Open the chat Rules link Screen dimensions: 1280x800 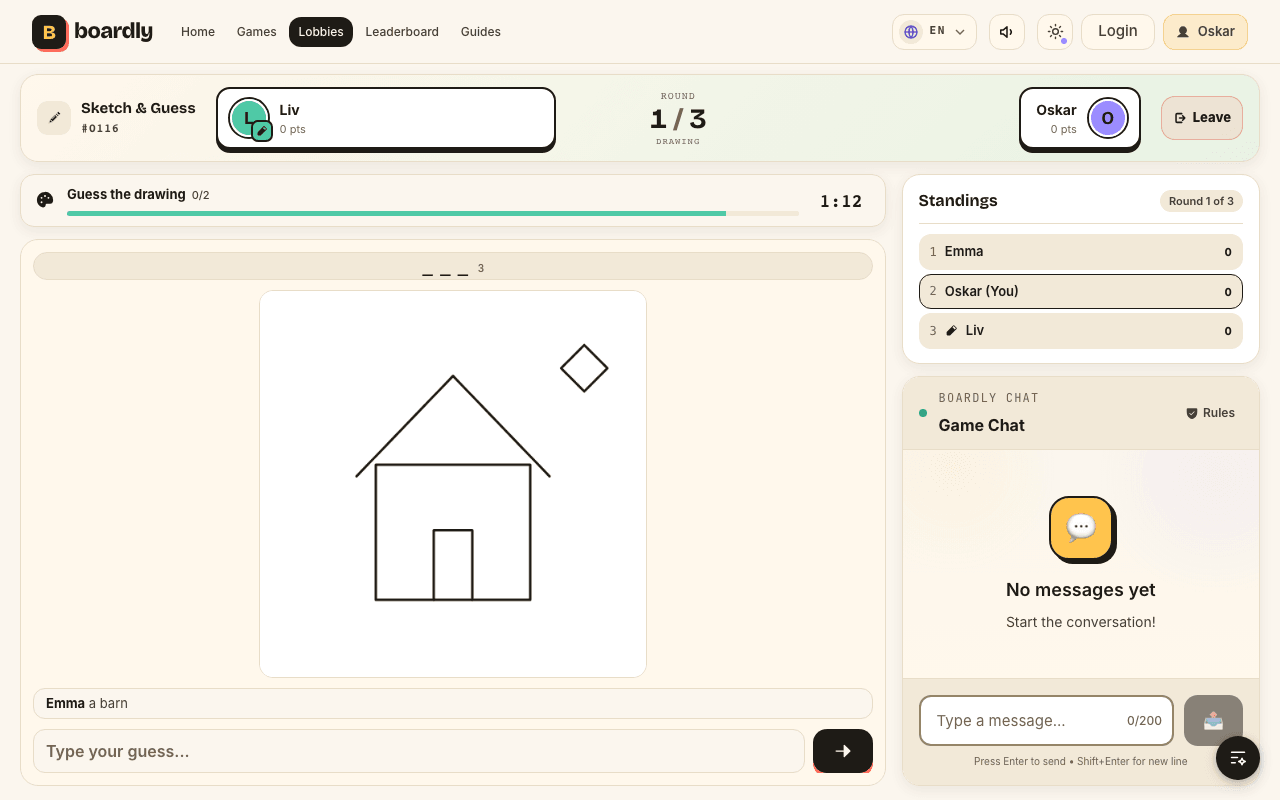[x=1210, y=413]
